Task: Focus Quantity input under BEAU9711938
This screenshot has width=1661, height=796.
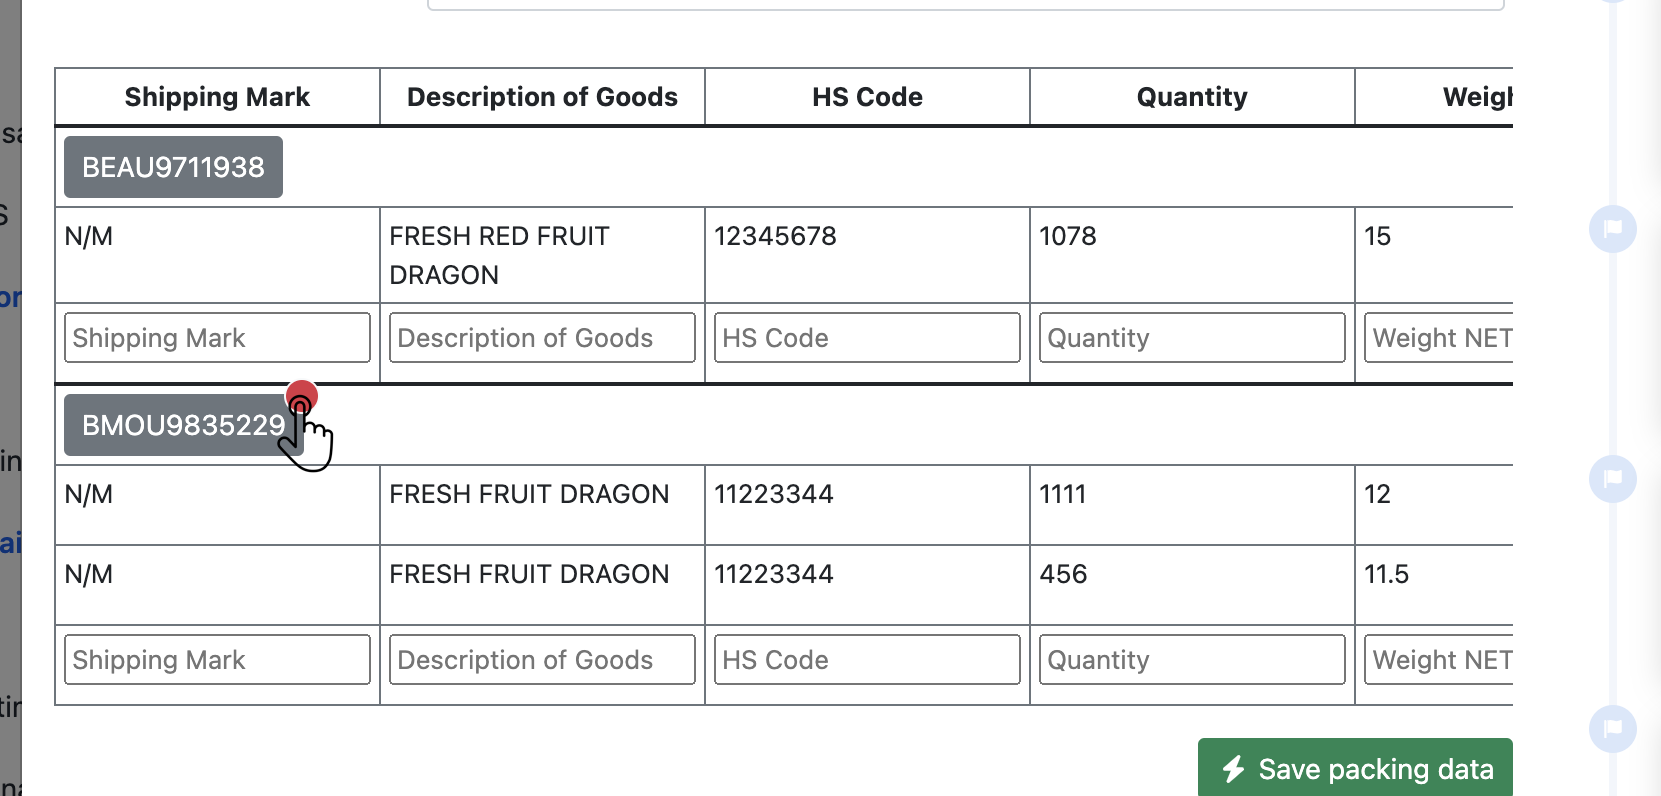Action: click(x=1192, y=338)
